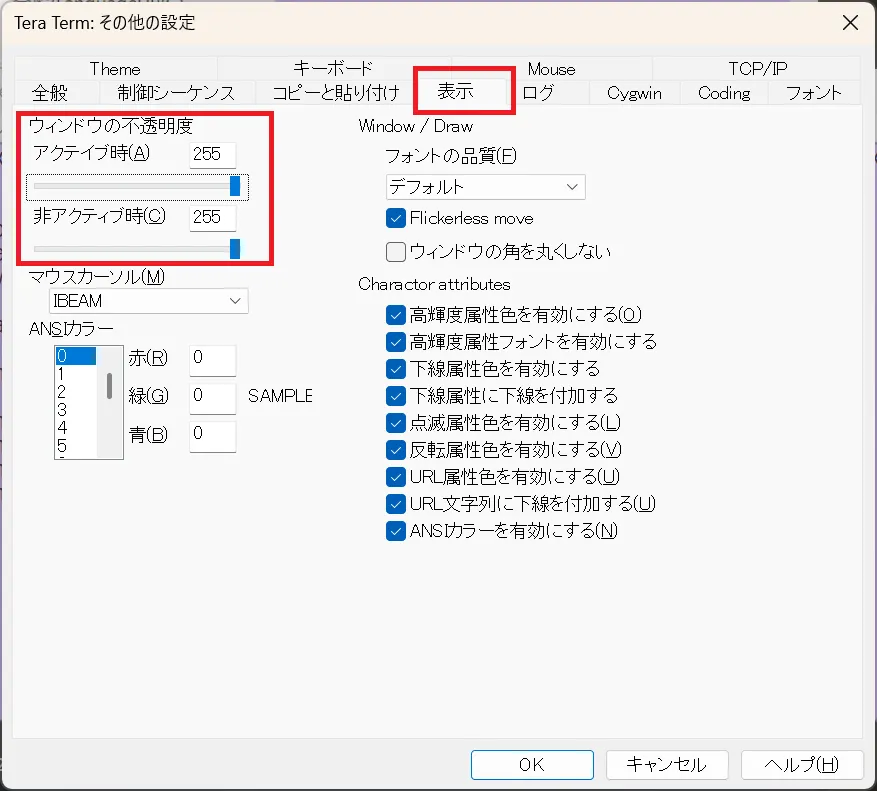Open the Coding settings tab
877x791 pixels.
pos(723,93)
